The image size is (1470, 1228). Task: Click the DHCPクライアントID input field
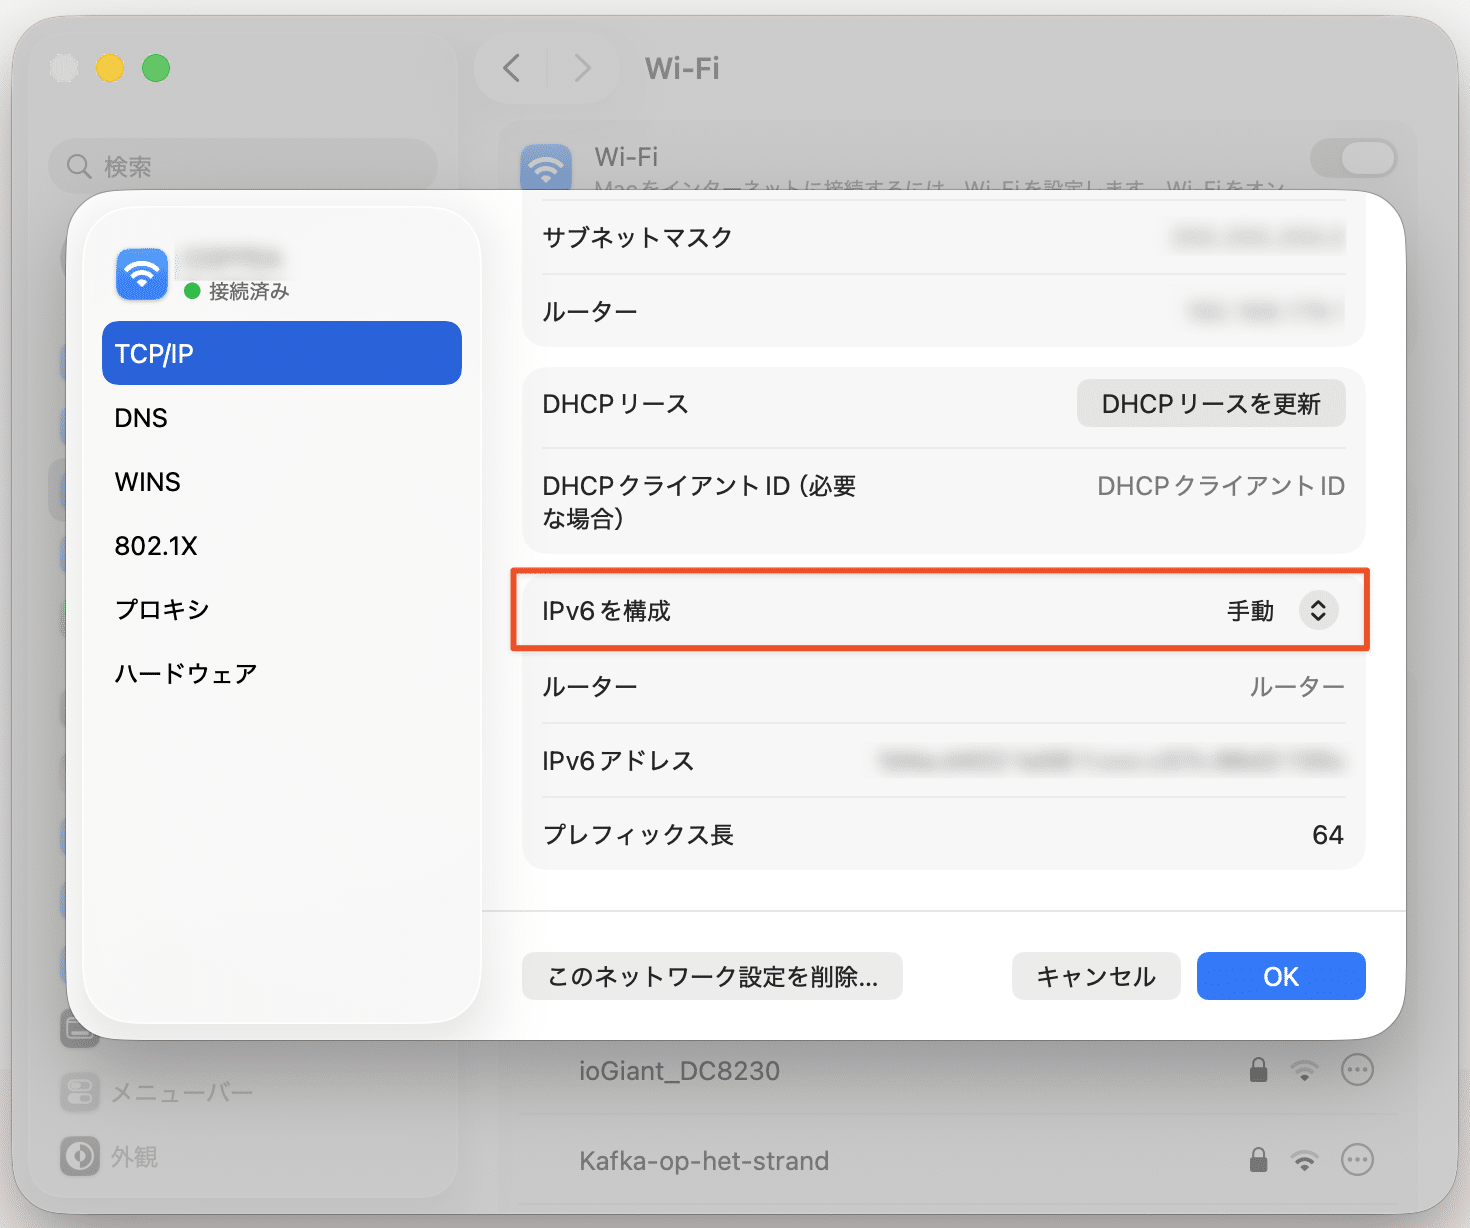1220,486
